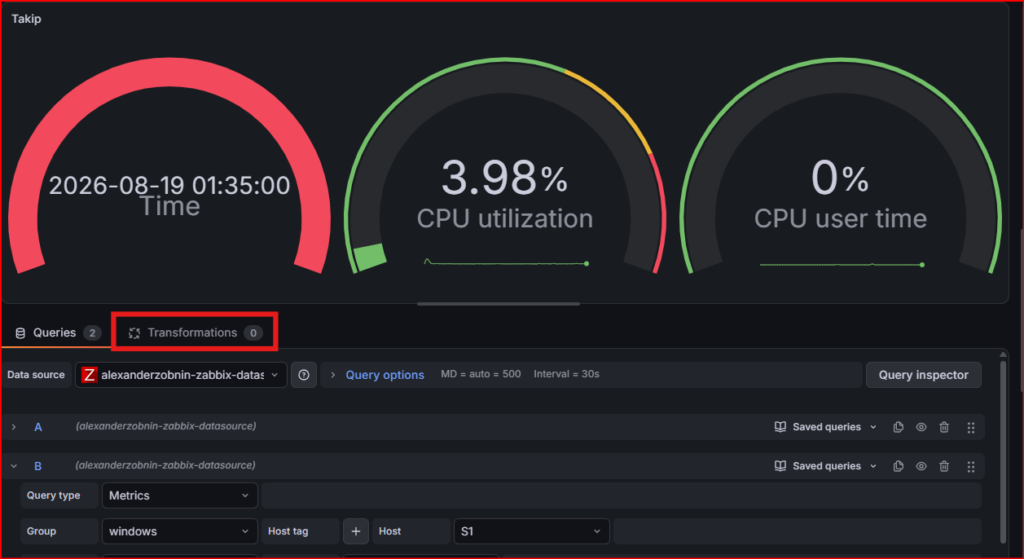
Task: Click the query A name label
Action: click(38, 427)
